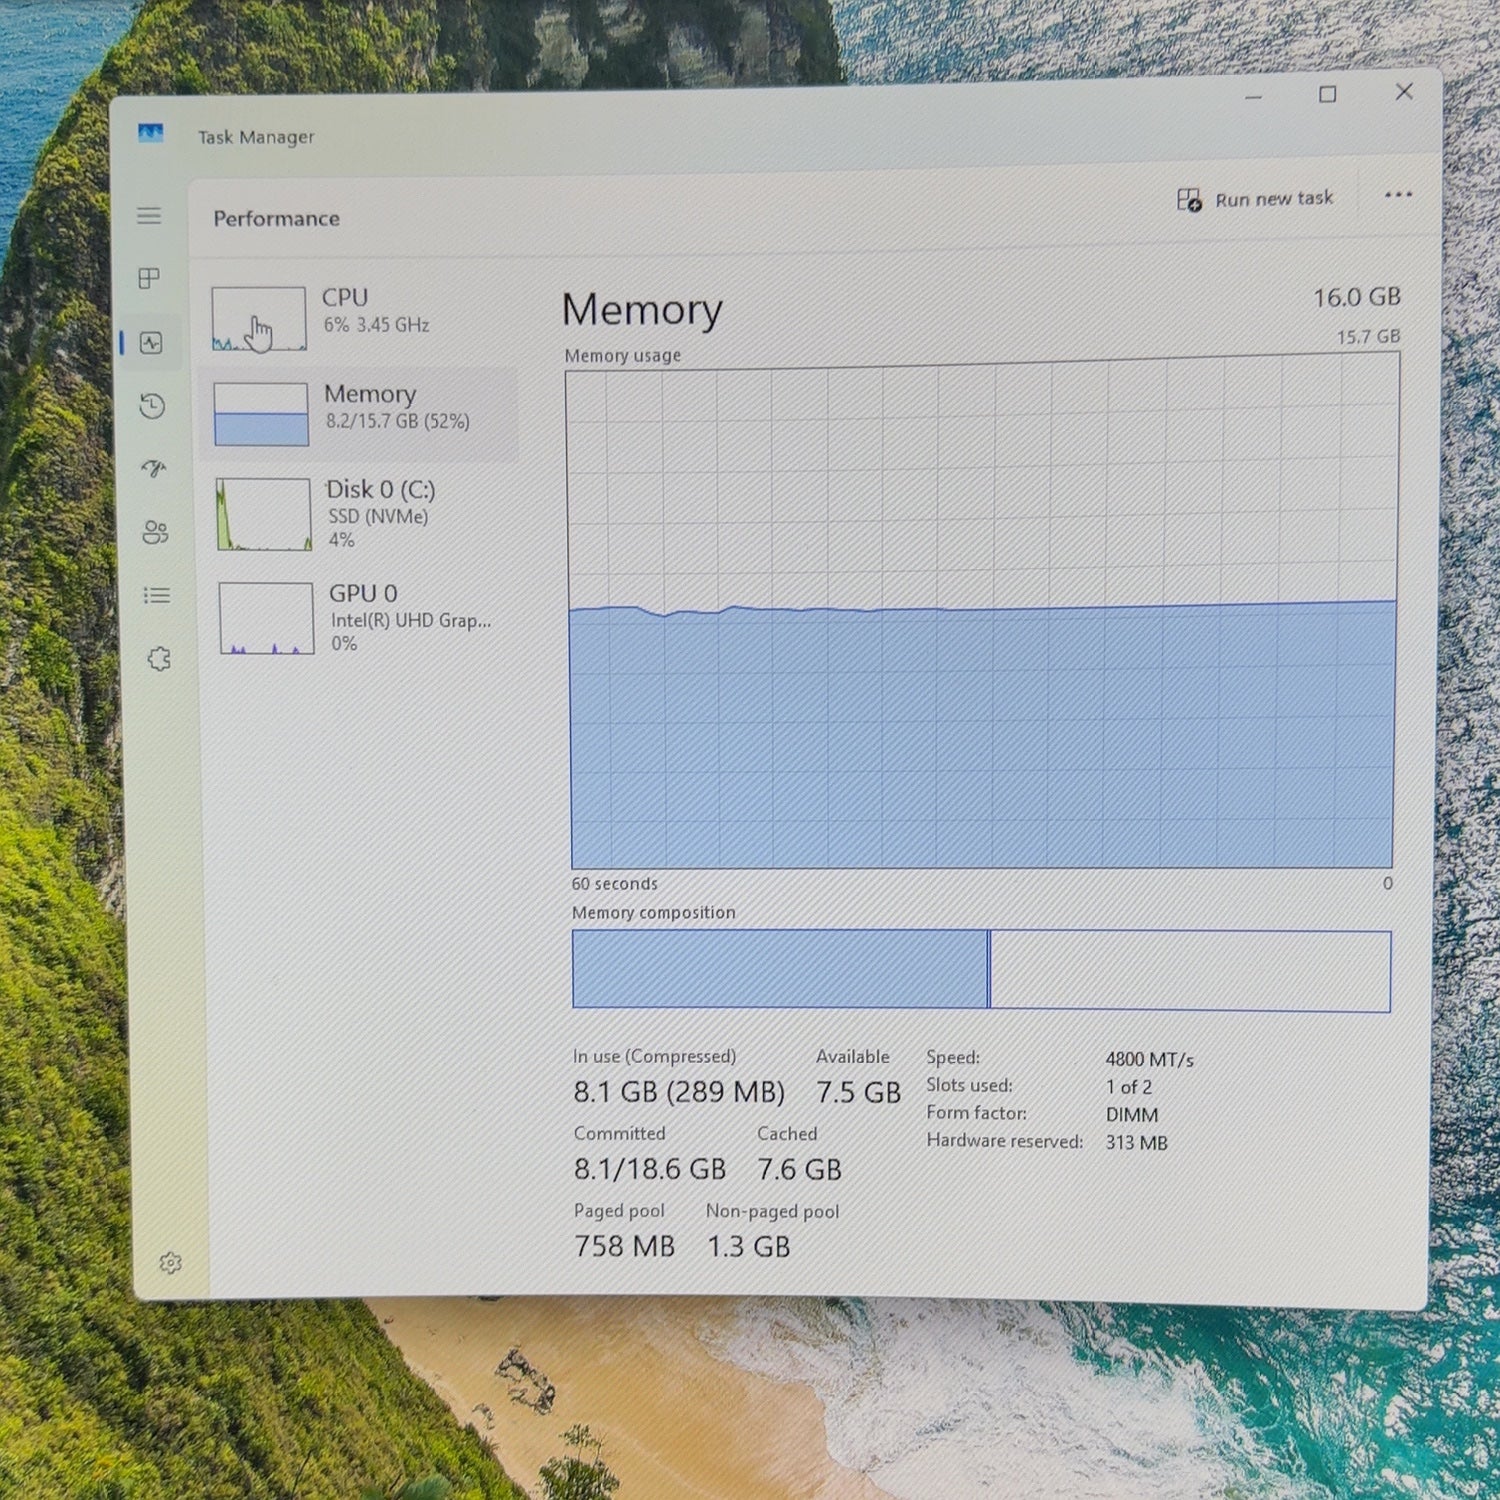Viewport: 1500px width, 1500px height.
Task: Click the Non-paged pool value 1.3 GB
Action: [748, 1247]
